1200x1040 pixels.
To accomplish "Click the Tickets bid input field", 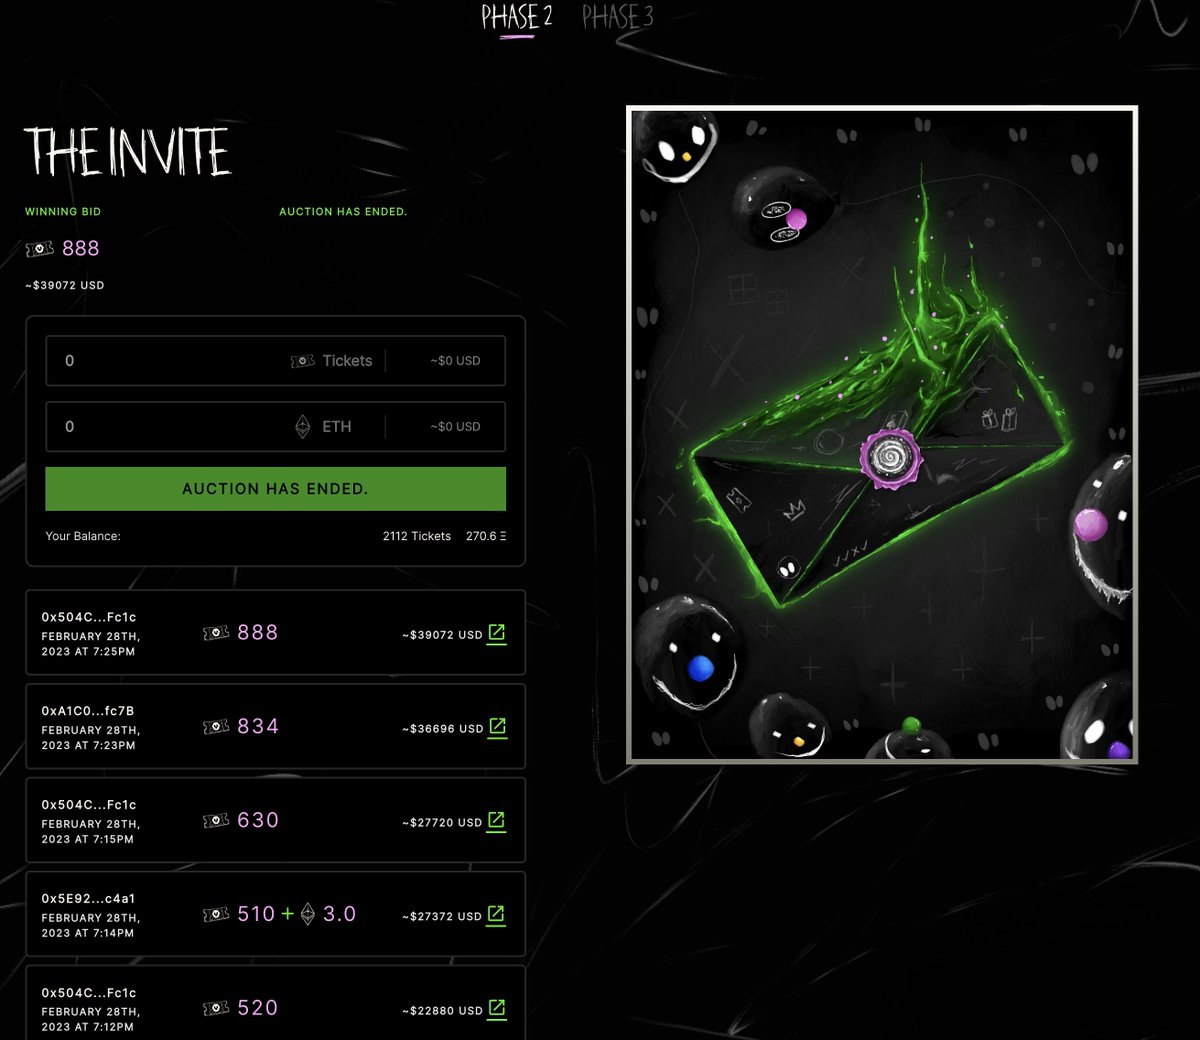I will pos(275,361).
